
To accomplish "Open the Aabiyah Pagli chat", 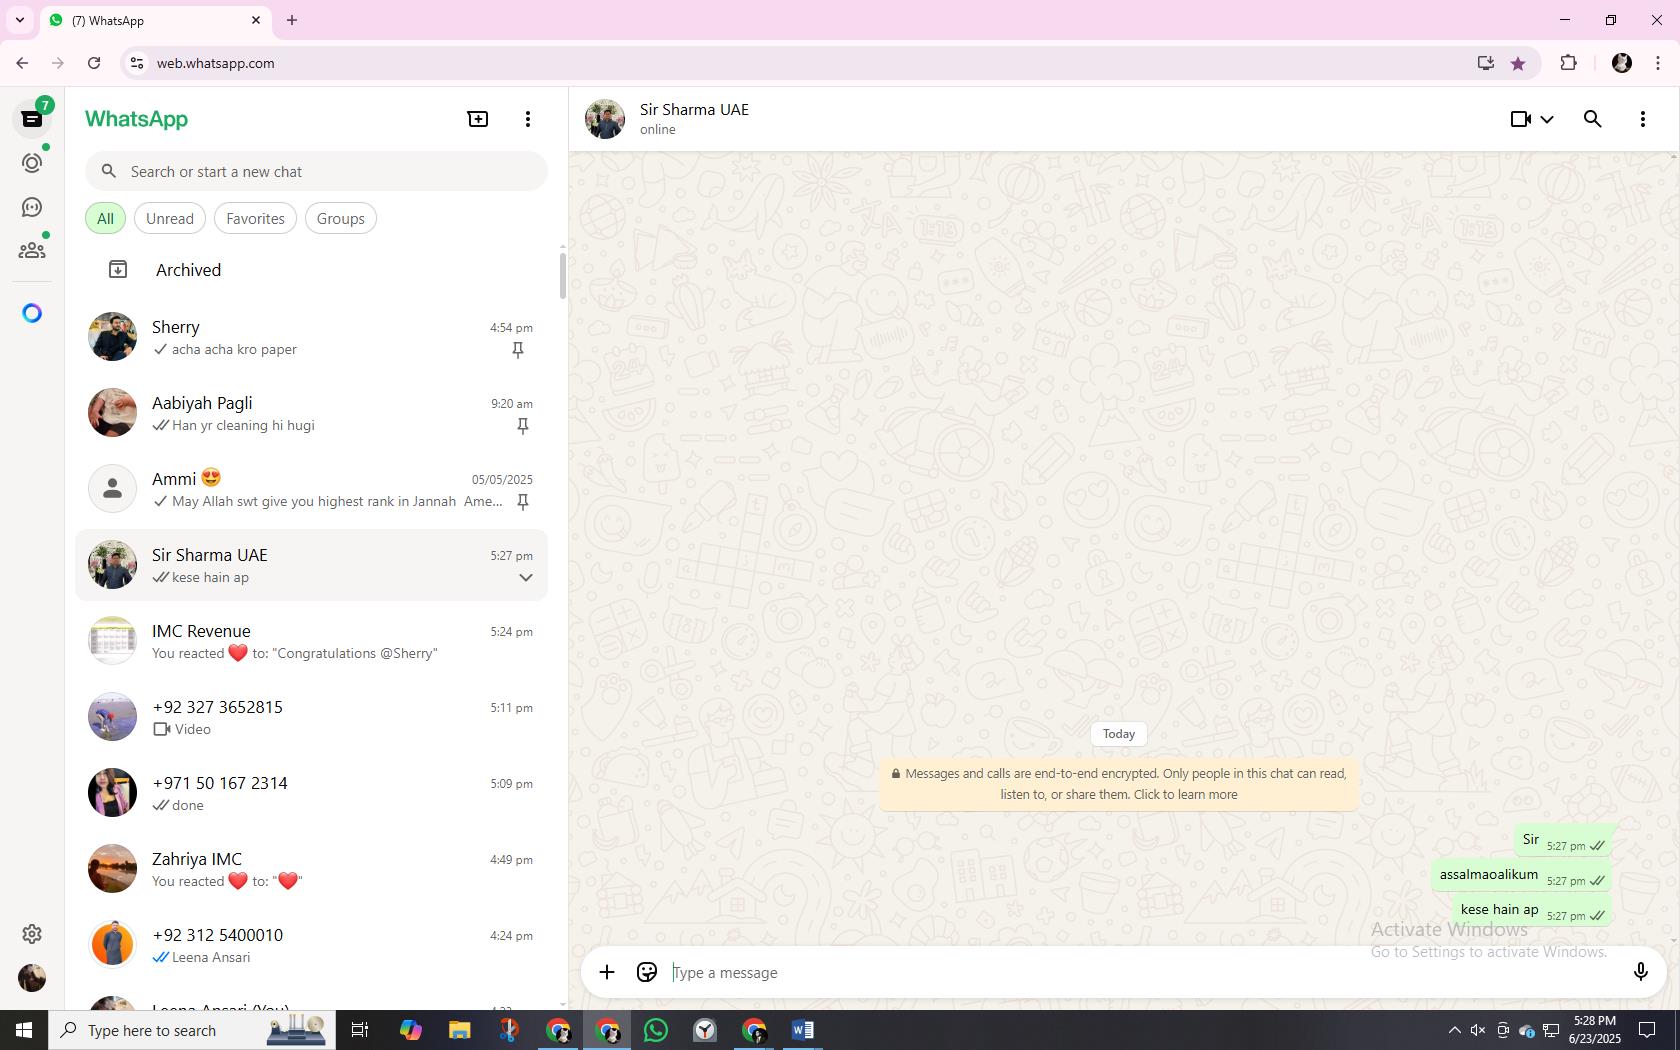I will (311, 413).
